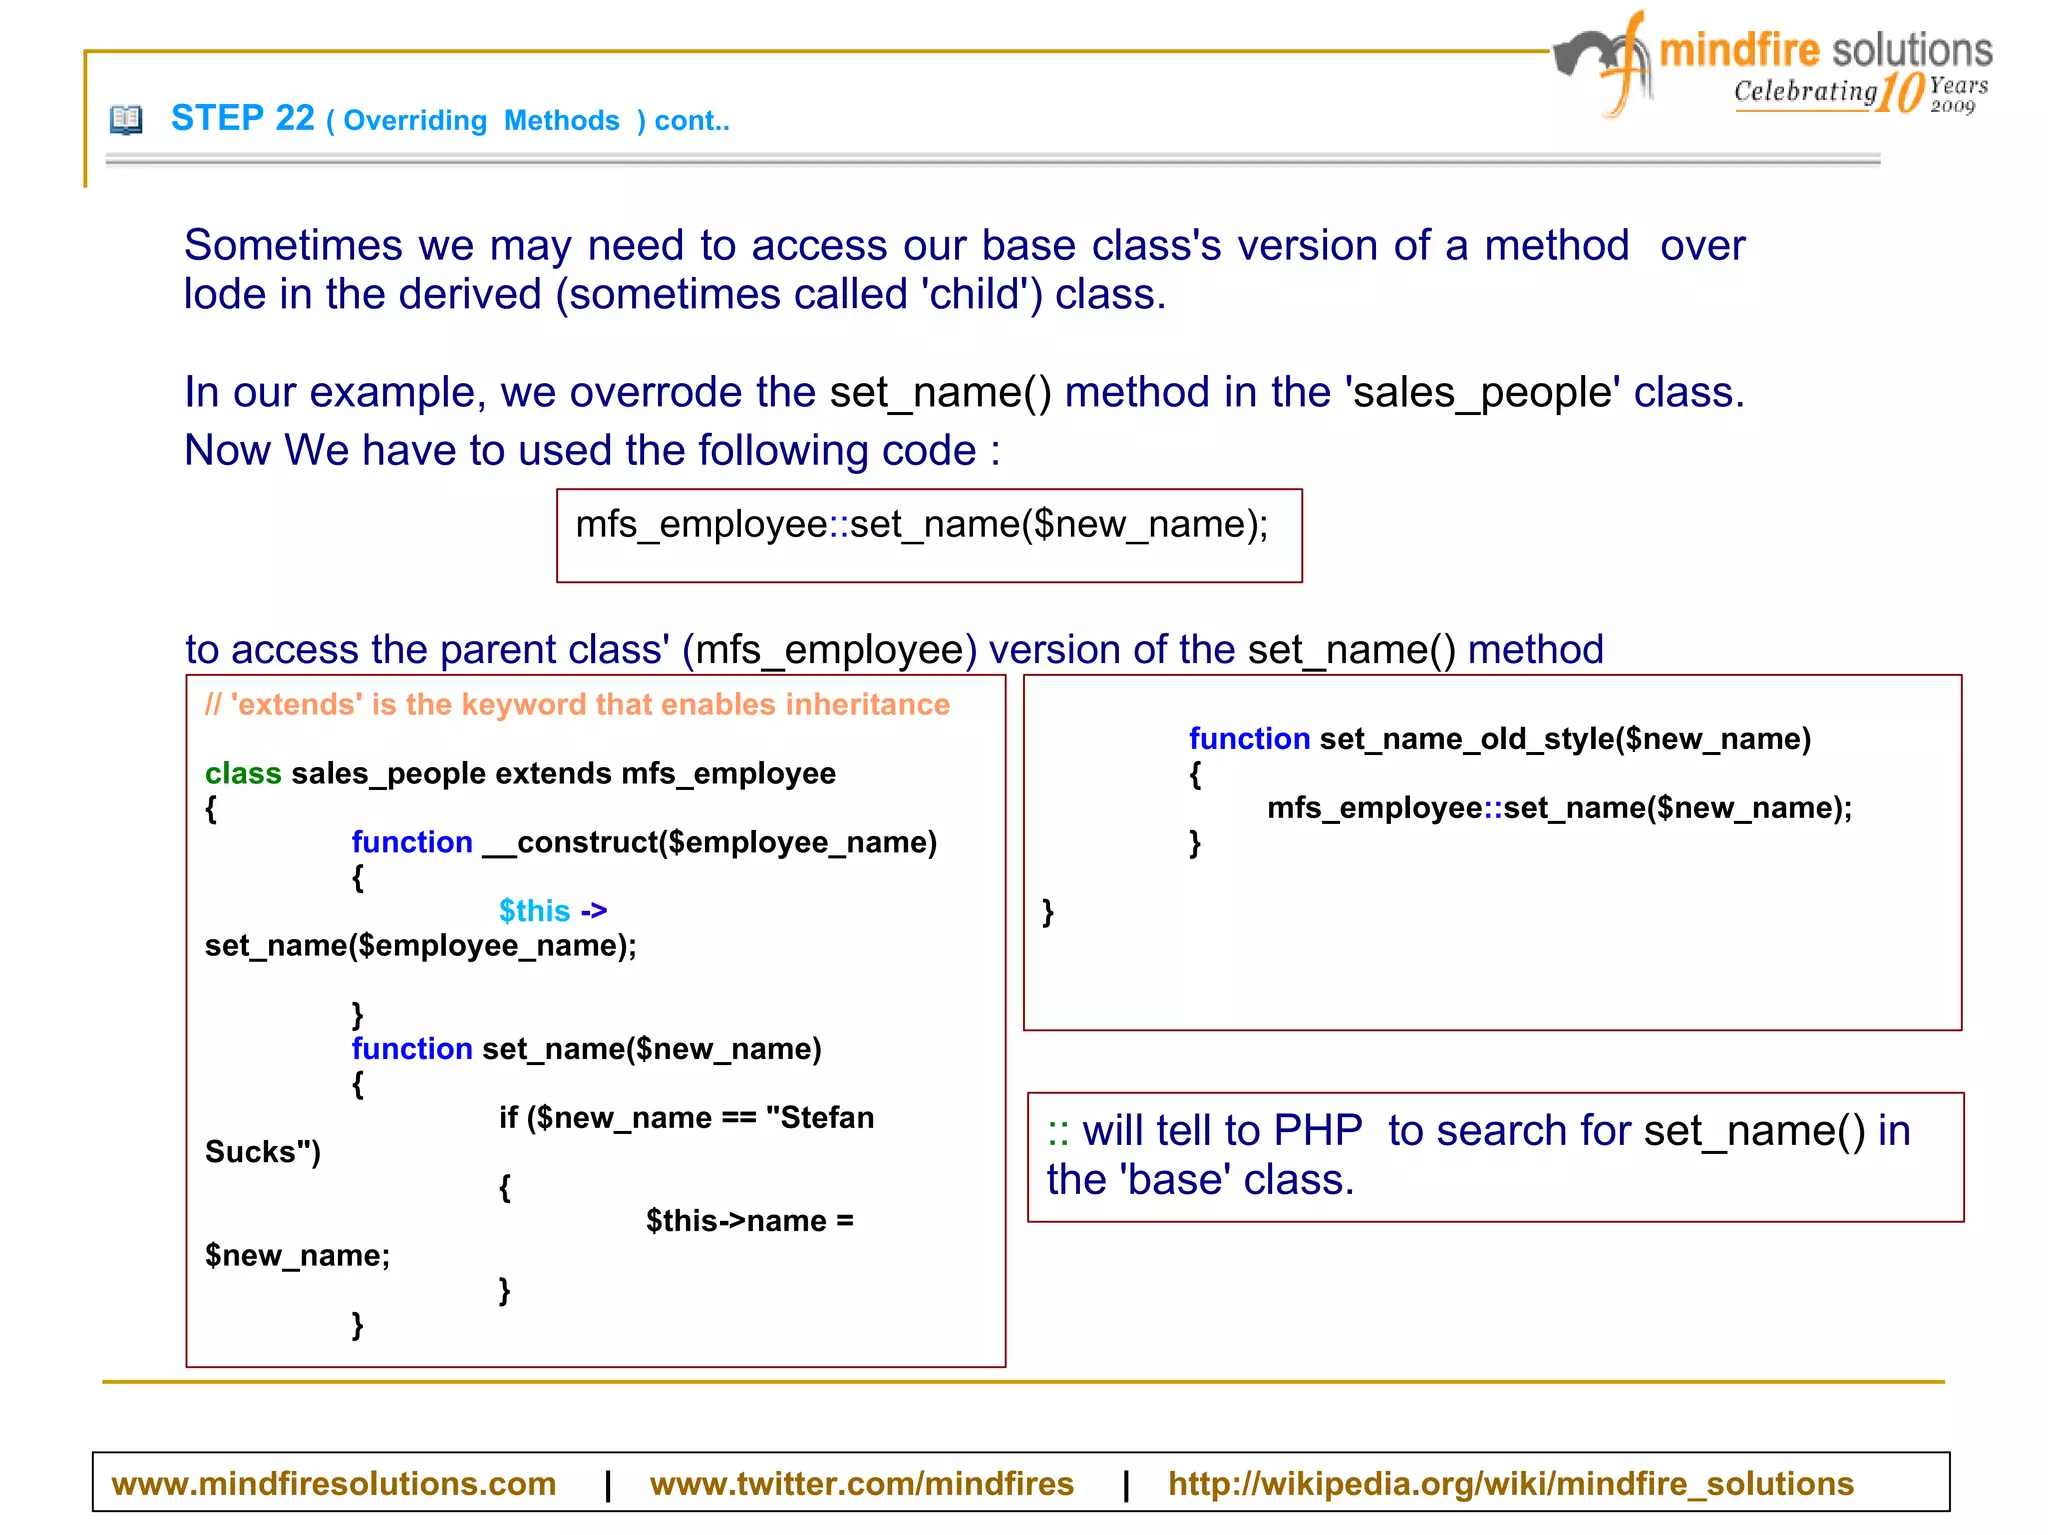2048x1535 pixels.
Task: Click 'to access the parent class' sentence
Action: coord(894,650)
